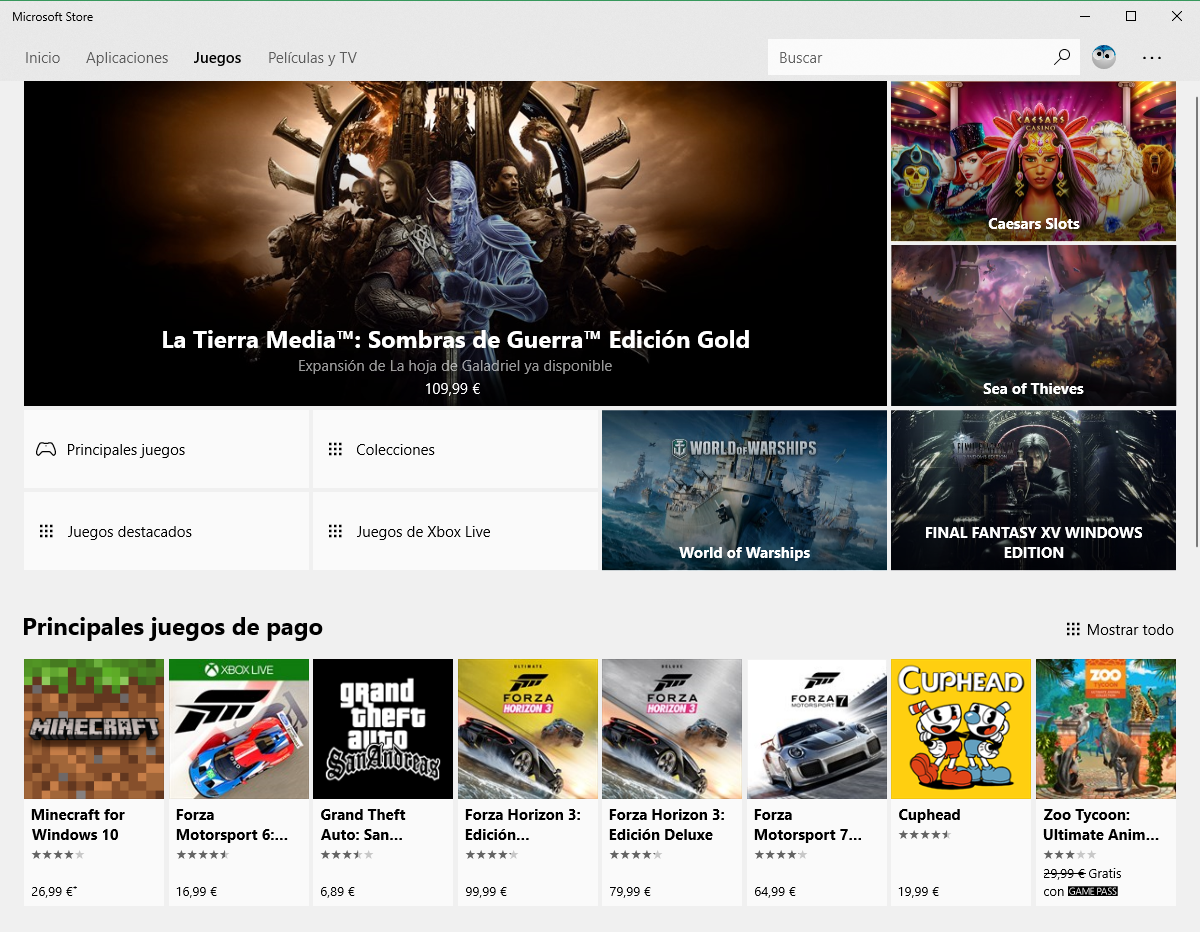Screen dimensions: 1200x932
Task: Switch to the Aplicaciones tab
Action: click(127, 58)
